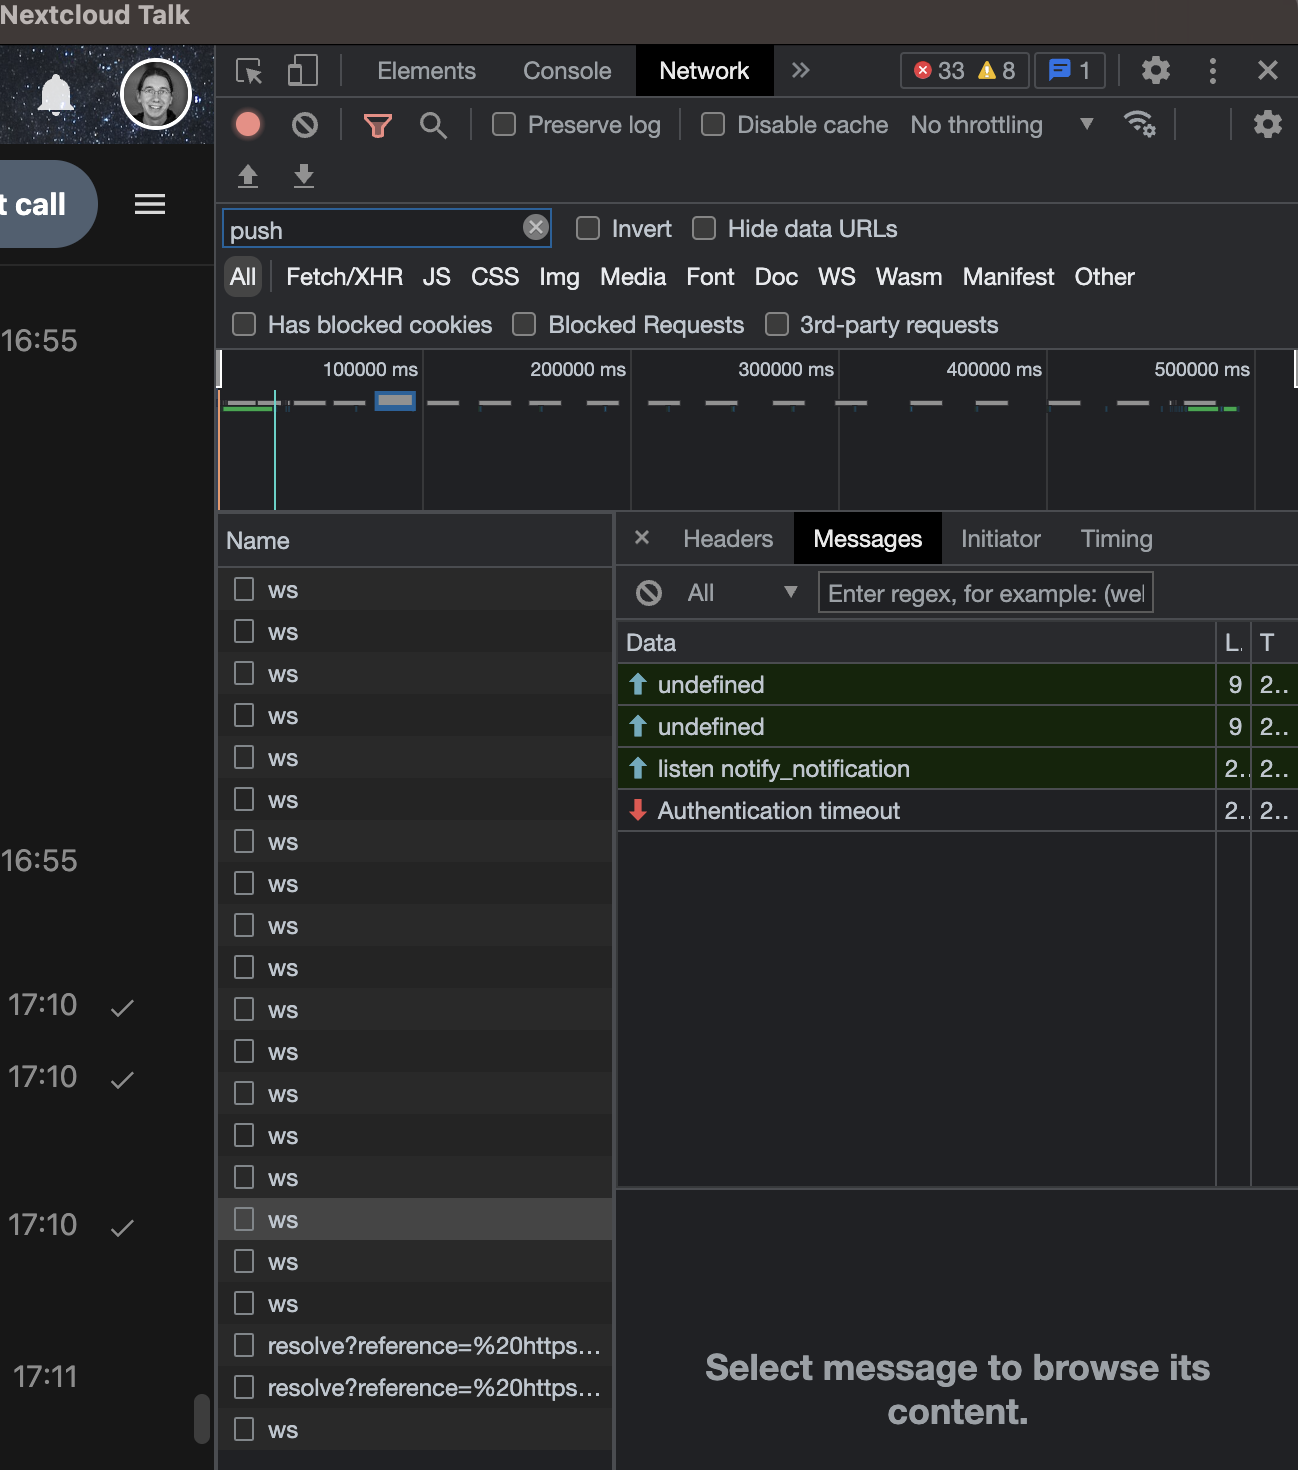Tick Blocked Requests checkbox
The image size is (1298, 1470).
(524, 324)
